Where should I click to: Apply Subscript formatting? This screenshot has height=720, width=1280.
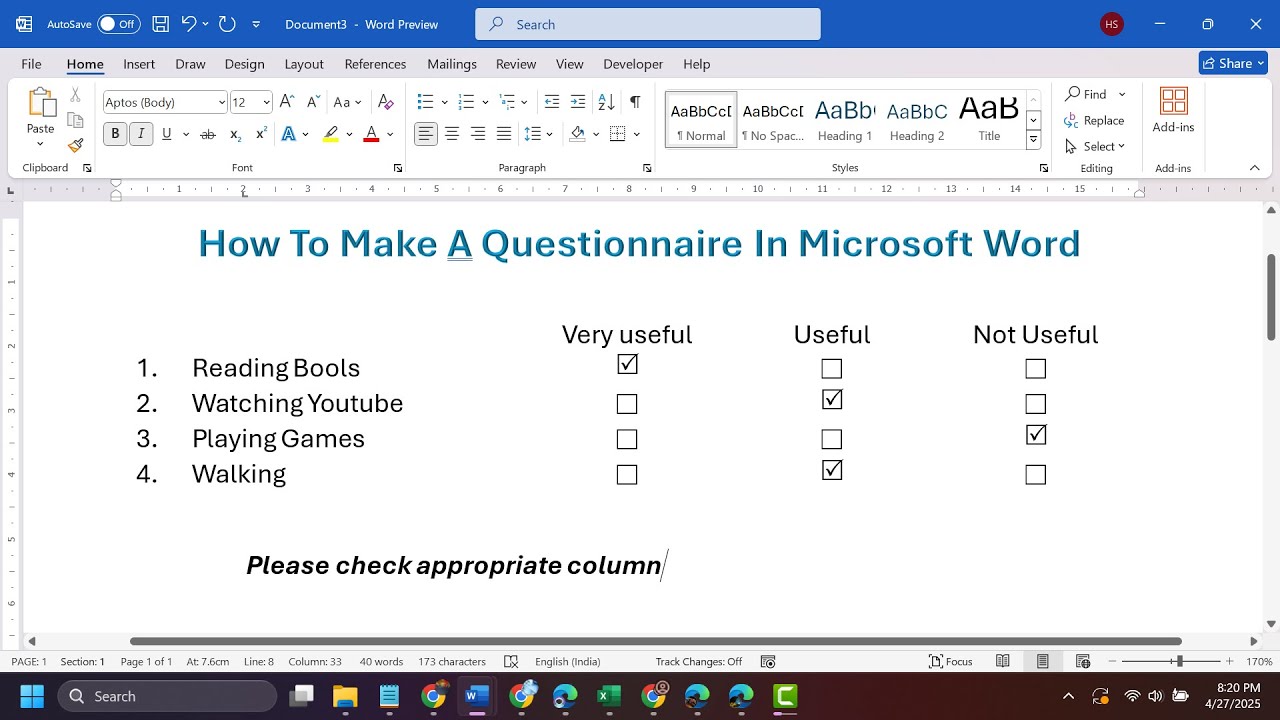pos(235,134)
